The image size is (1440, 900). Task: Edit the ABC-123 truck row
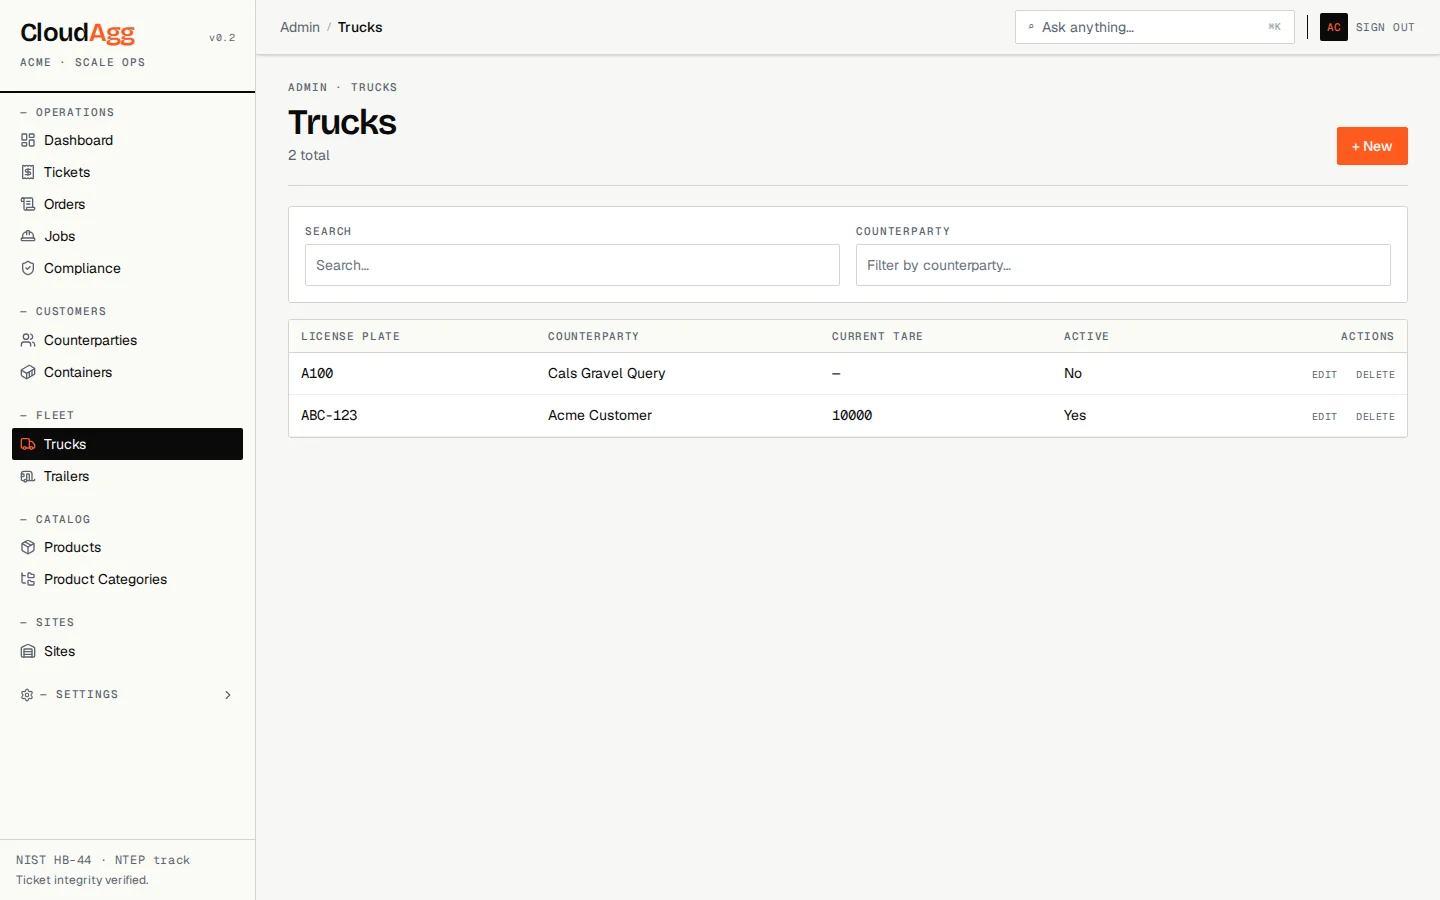(1324, 416)
